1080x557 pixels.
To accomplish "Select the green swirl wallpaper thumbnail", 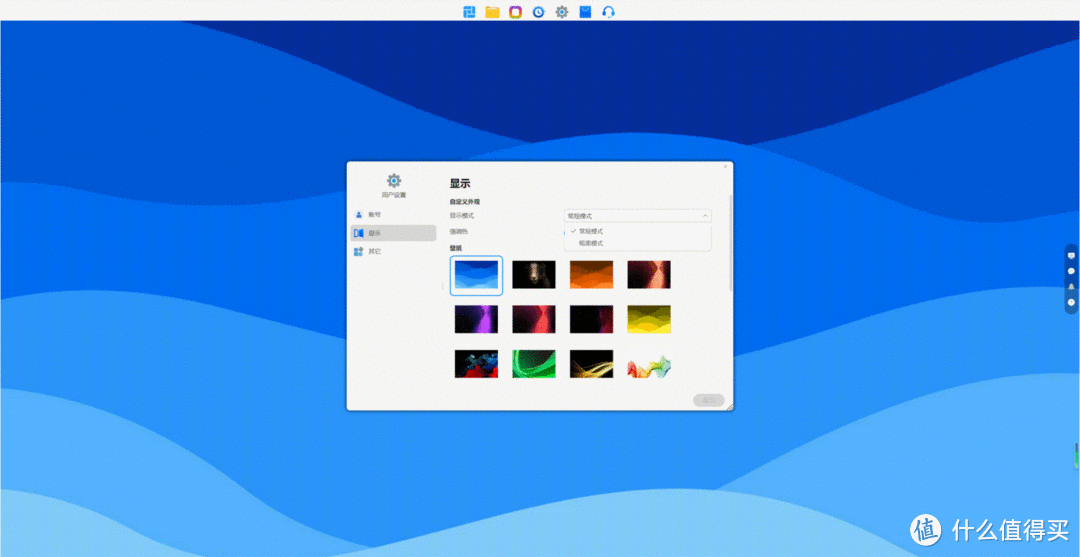I will (x=534, y=363).
